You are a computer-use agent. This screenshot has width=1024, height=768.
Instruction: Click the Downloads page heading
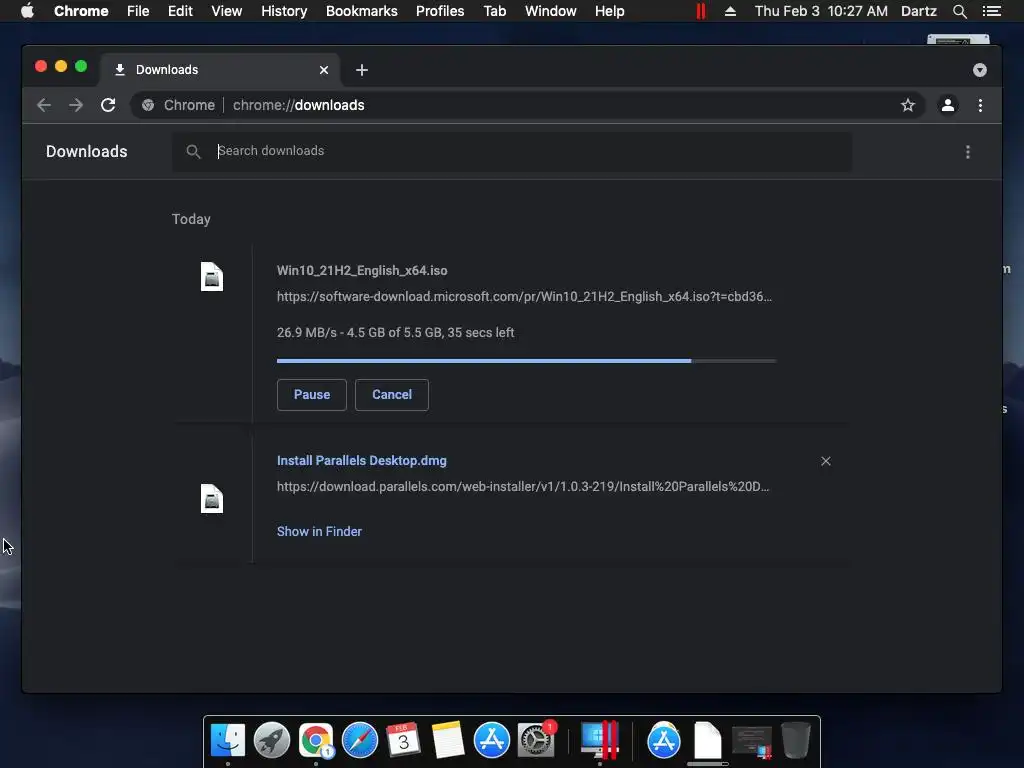click(87, 152)
